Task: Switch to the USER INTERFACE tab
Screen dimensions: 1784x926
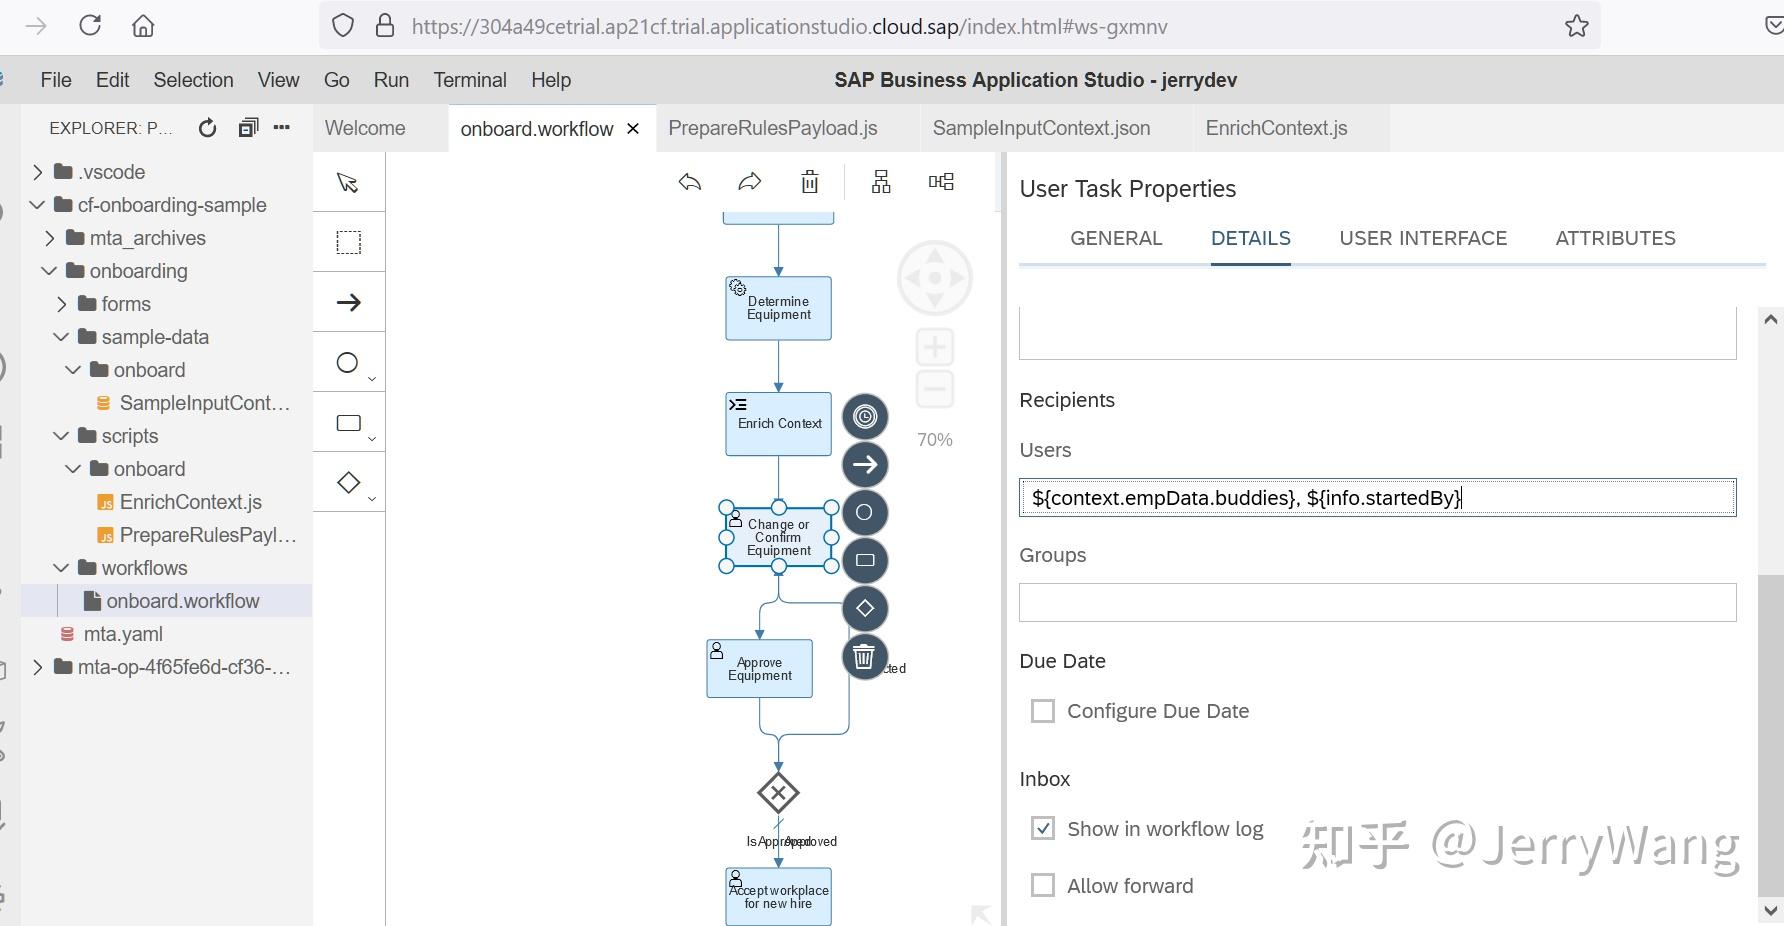Action: pyautogui.click(x=1423, y=238)
